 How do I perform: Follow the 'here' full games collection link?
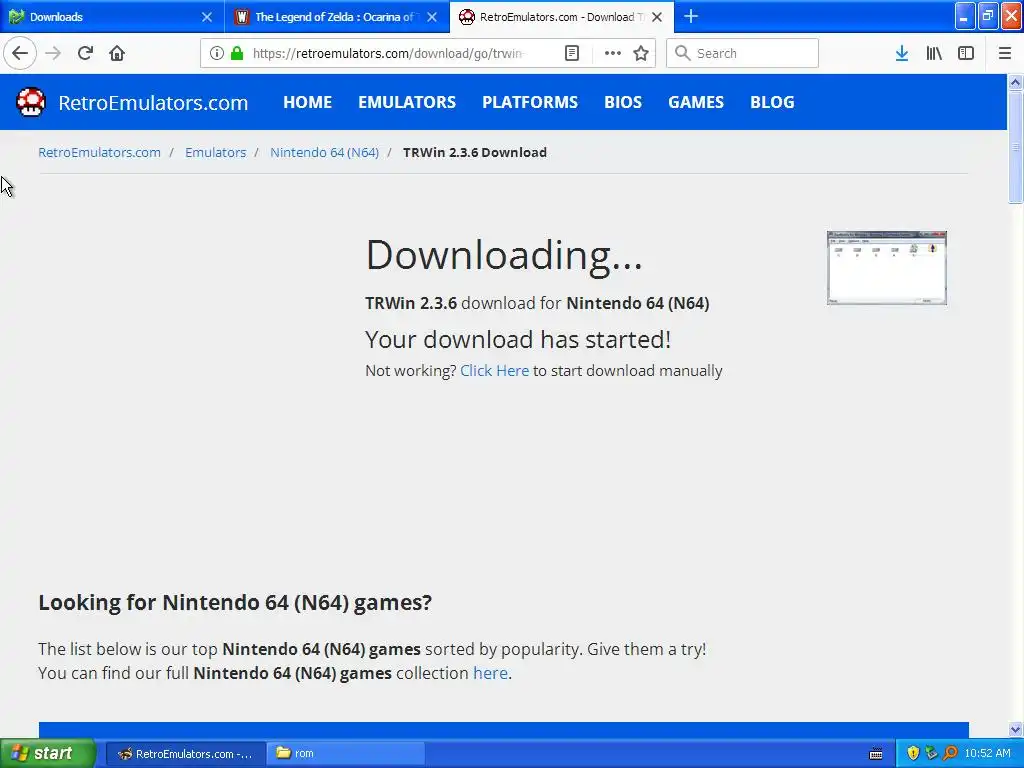tap(490, 673)
